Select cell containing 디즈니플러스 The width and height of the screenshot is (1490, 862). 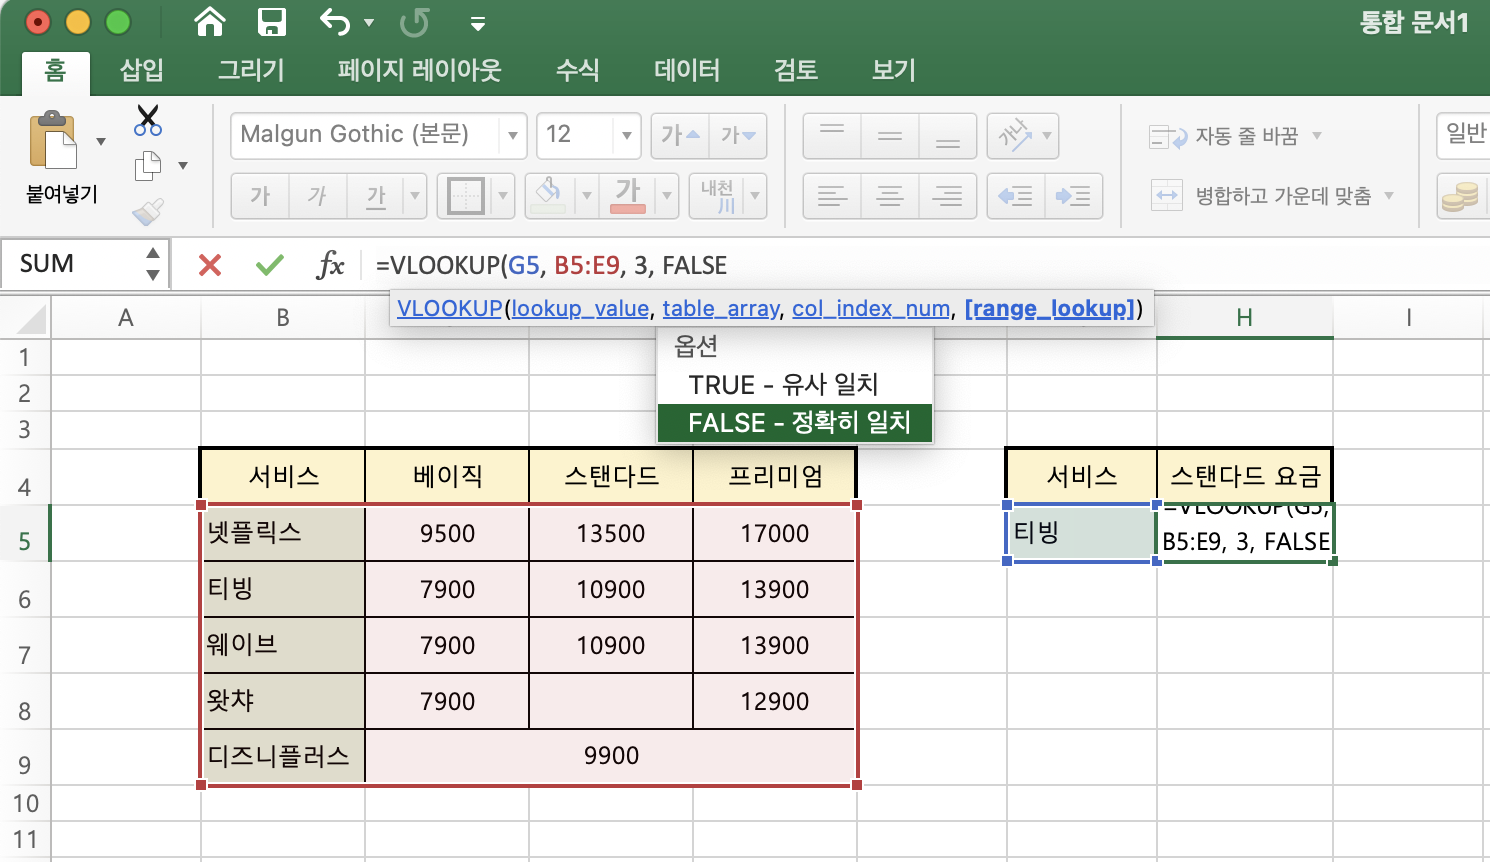[283, 756]
